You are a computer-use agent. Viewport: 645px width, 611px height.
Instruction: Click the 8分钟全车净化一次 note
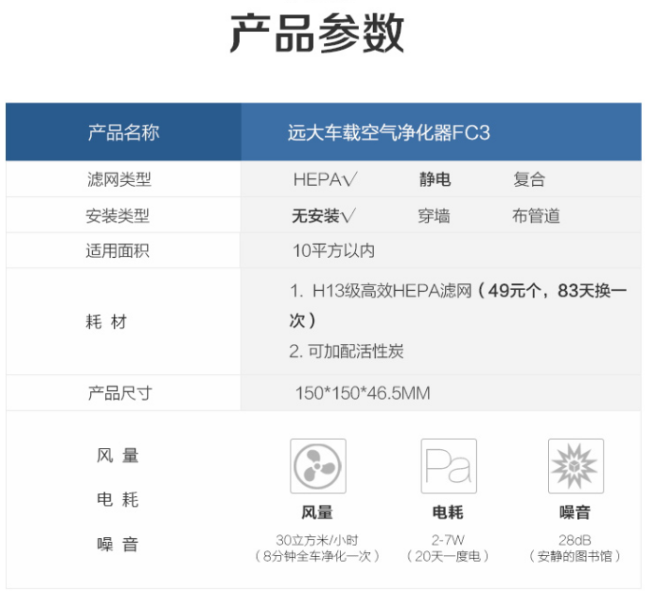tap(317, 556)
